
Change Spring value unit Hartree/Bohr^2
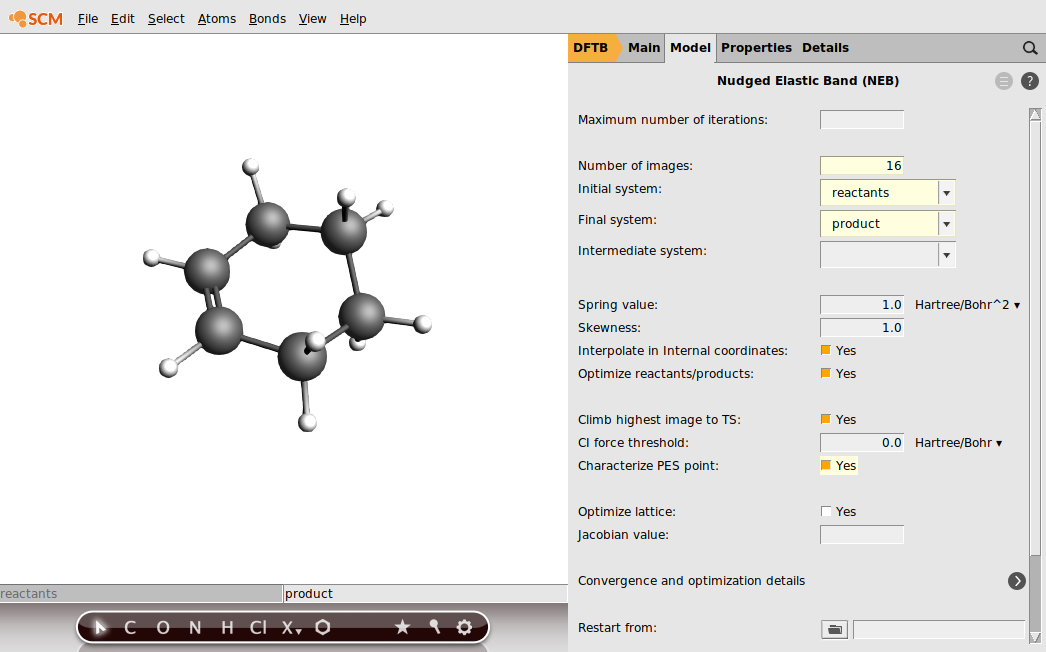pyautogui.click(x=967, y=305)
